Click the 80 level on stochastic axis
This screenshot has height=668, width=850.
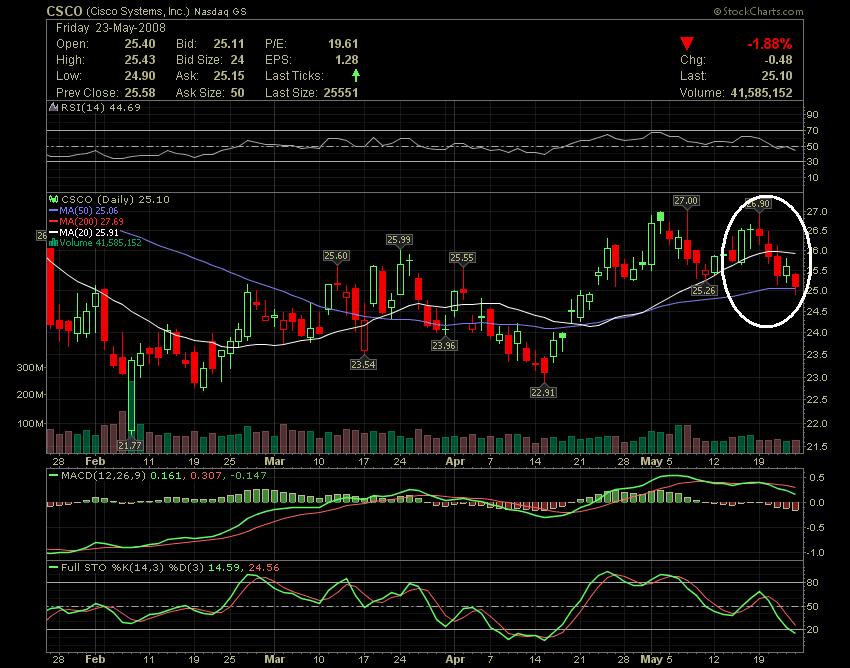click(813, 583)
